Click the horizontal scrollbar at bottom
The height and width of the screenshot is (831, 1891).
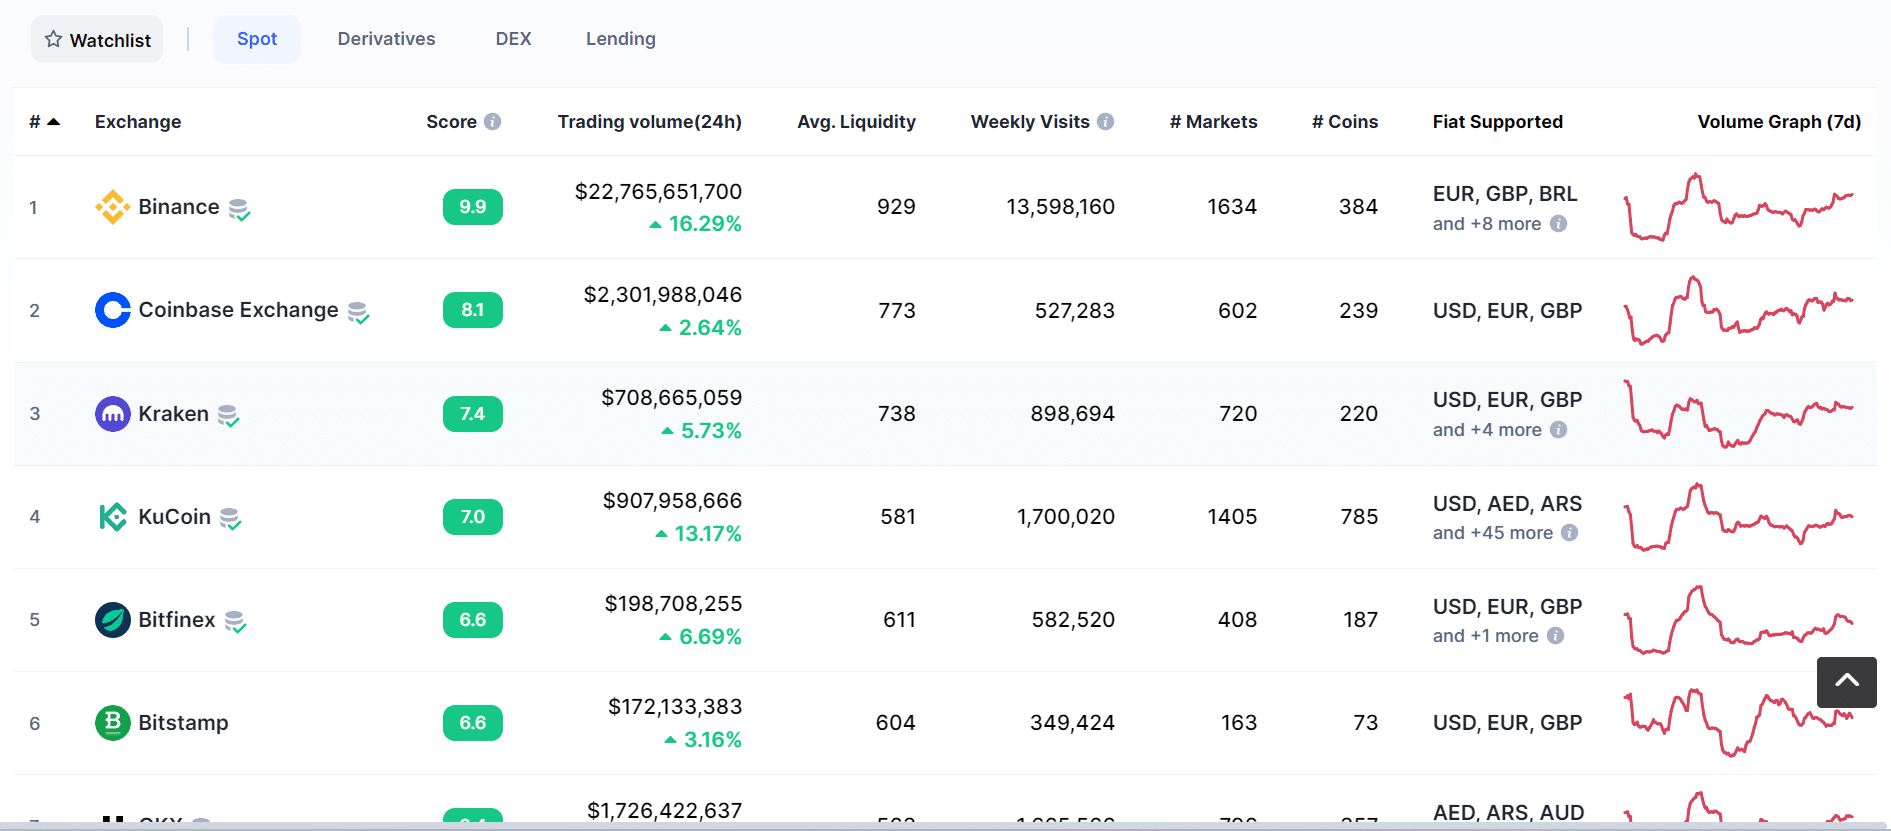(x=945, y=826)
